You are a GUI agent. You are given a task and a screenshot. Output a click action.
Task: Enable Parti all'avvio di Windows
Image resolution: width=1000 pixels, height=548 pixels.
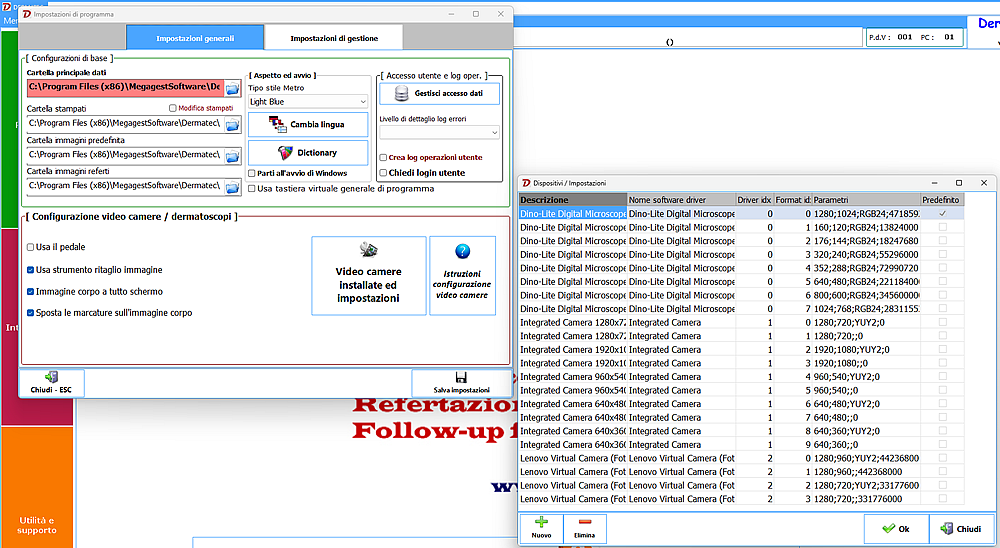pyautogui.click(x=251, y=173)
